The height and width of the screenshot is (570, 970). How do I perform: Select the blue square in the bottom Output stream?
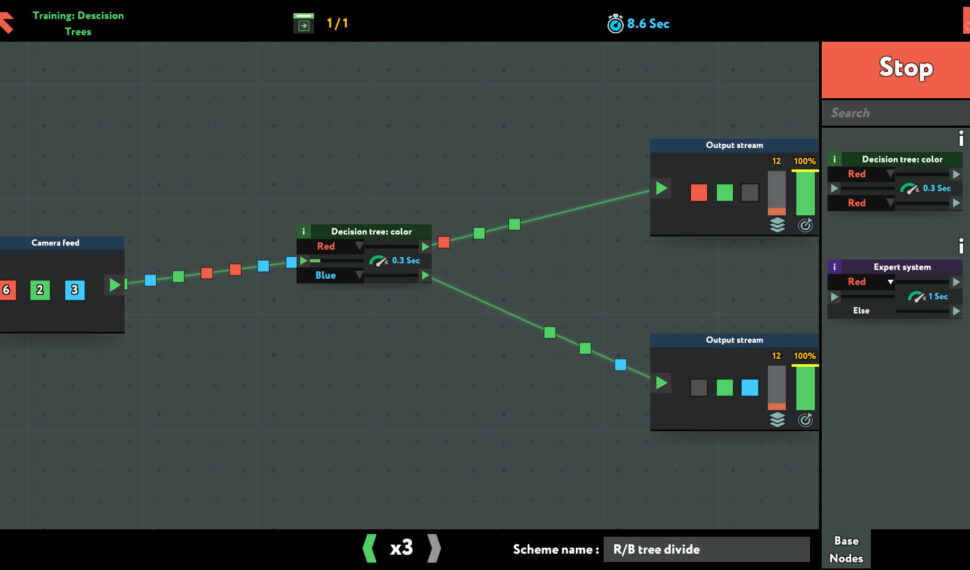coord(749,387)
